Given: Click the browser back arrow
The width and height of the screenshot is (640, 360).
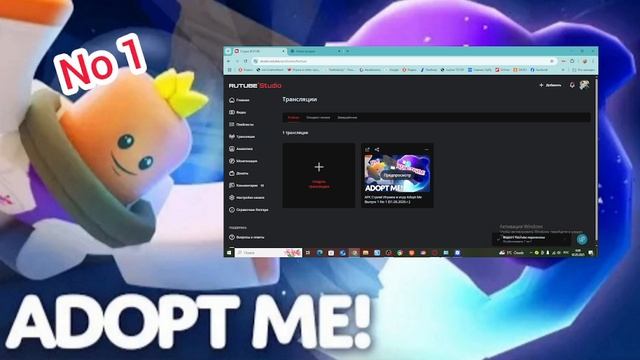Looking at the screenshot, I should click(x=229, y=61).
